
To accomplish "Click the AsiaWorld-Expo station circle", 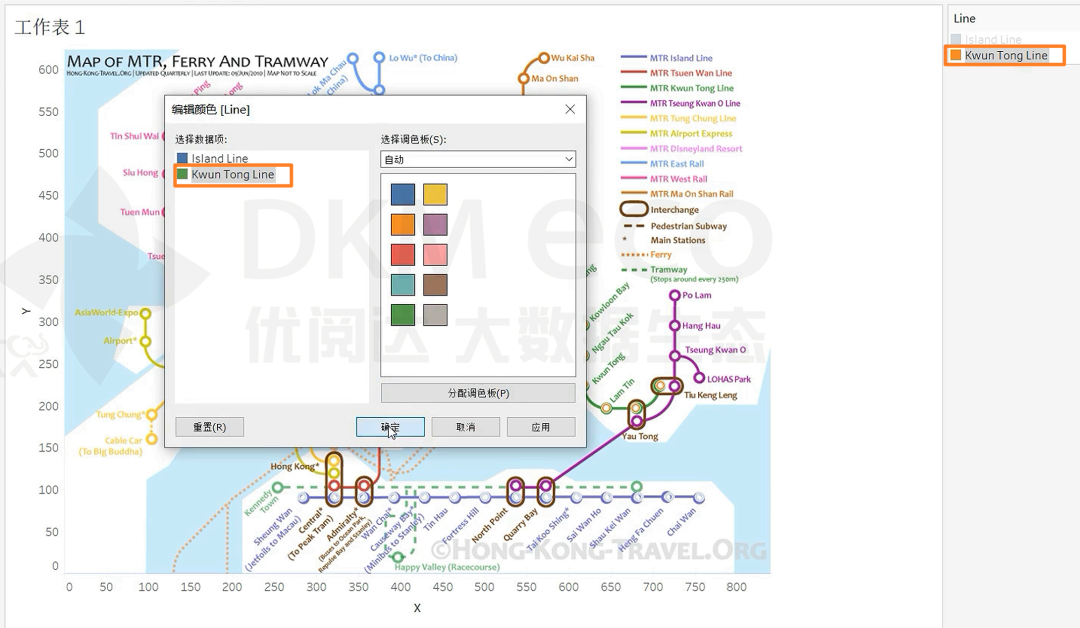I will coord(145,313).
